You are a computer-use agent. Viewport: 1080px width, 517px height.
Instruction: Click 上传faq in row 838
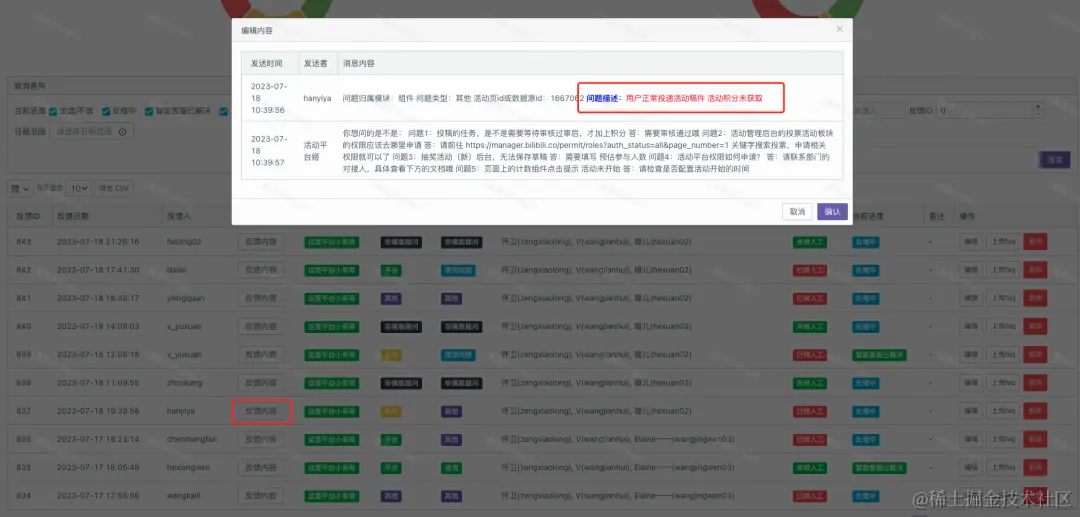pyautogui.click(x=1002, y=383)
